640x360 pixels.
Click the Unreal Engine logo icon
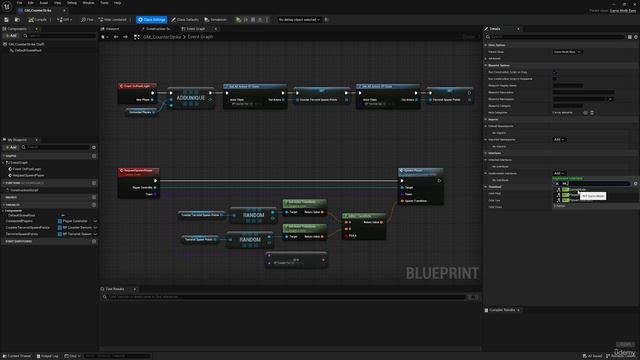pos(7,7)
